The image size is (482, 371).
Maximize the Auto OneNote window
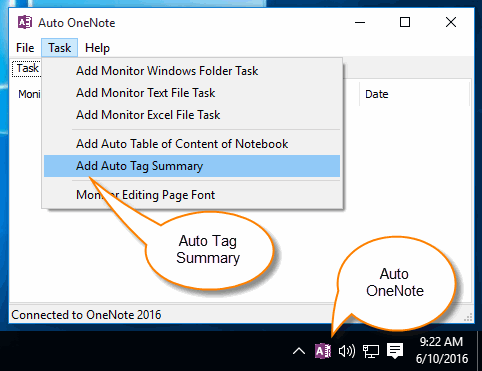click(x=405, y=23)
